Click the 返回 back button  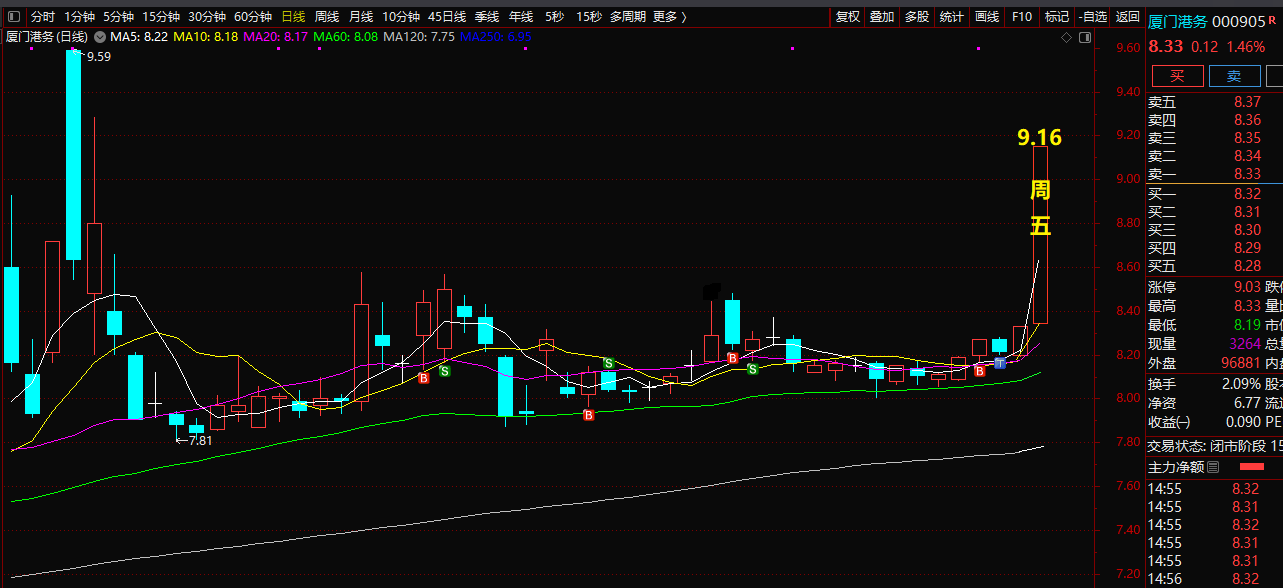(1127, 17)
